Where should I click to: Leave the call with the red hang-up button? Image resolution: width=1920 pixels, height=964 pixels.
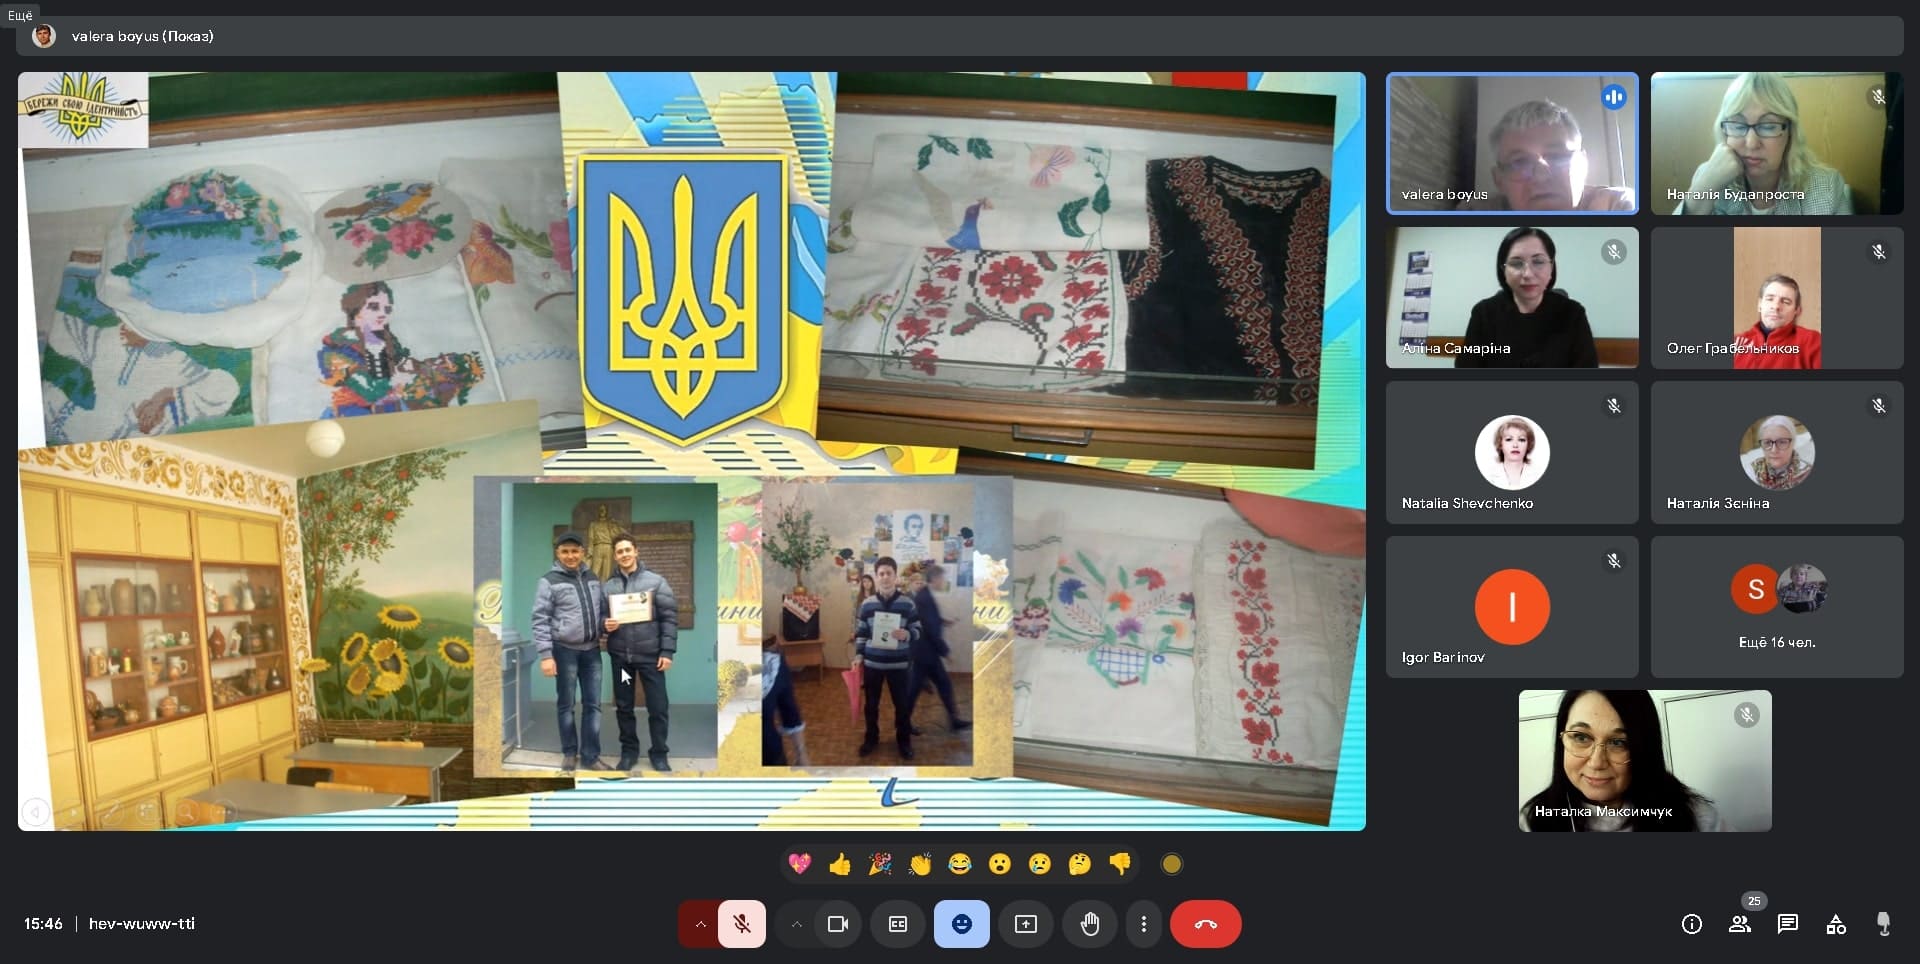pyautogui.click(x=1206, y=924)
